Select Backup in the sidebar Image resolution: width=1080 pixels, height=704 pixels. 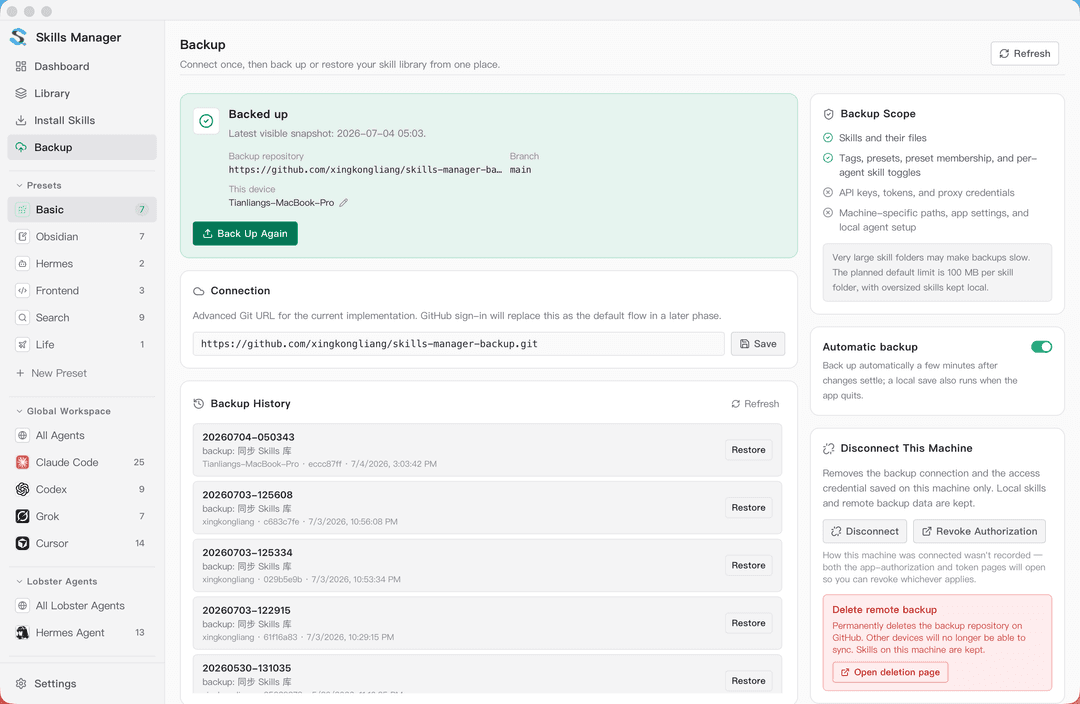tap(82, 147)
